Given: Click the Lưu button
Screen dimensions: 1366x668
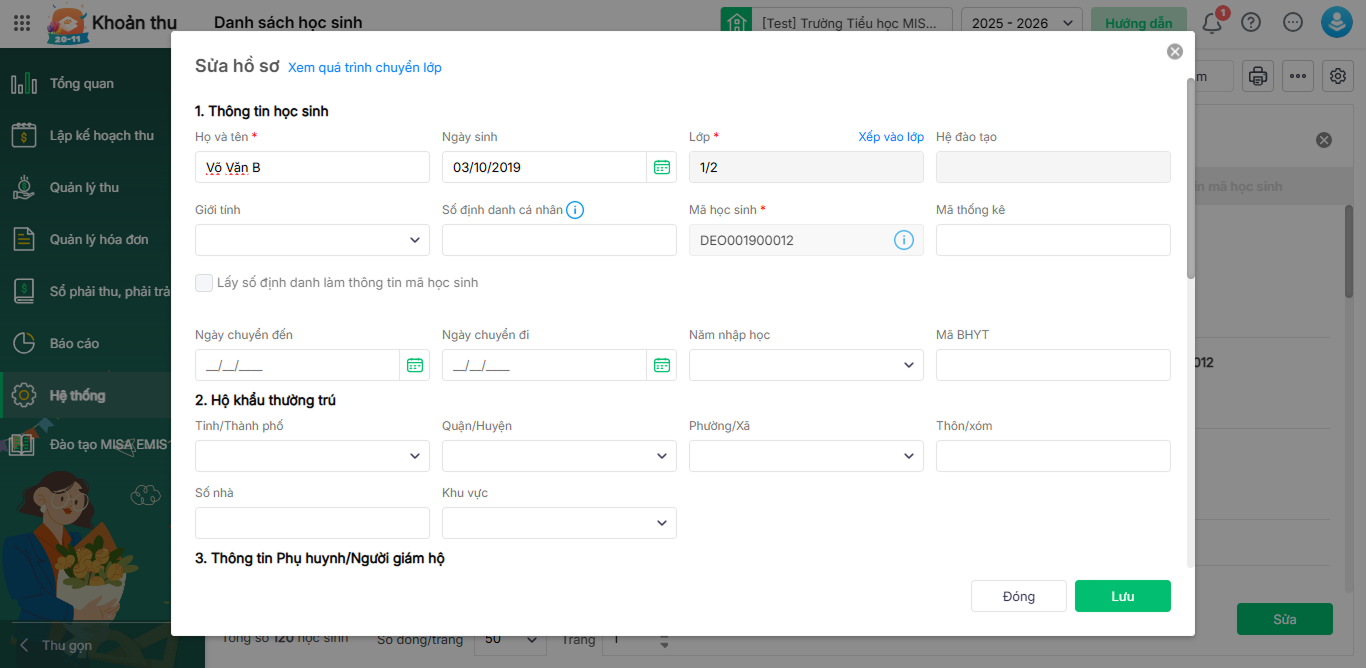Looking at the screenshot, I should pyautogui.click(x=1122, y=596).
